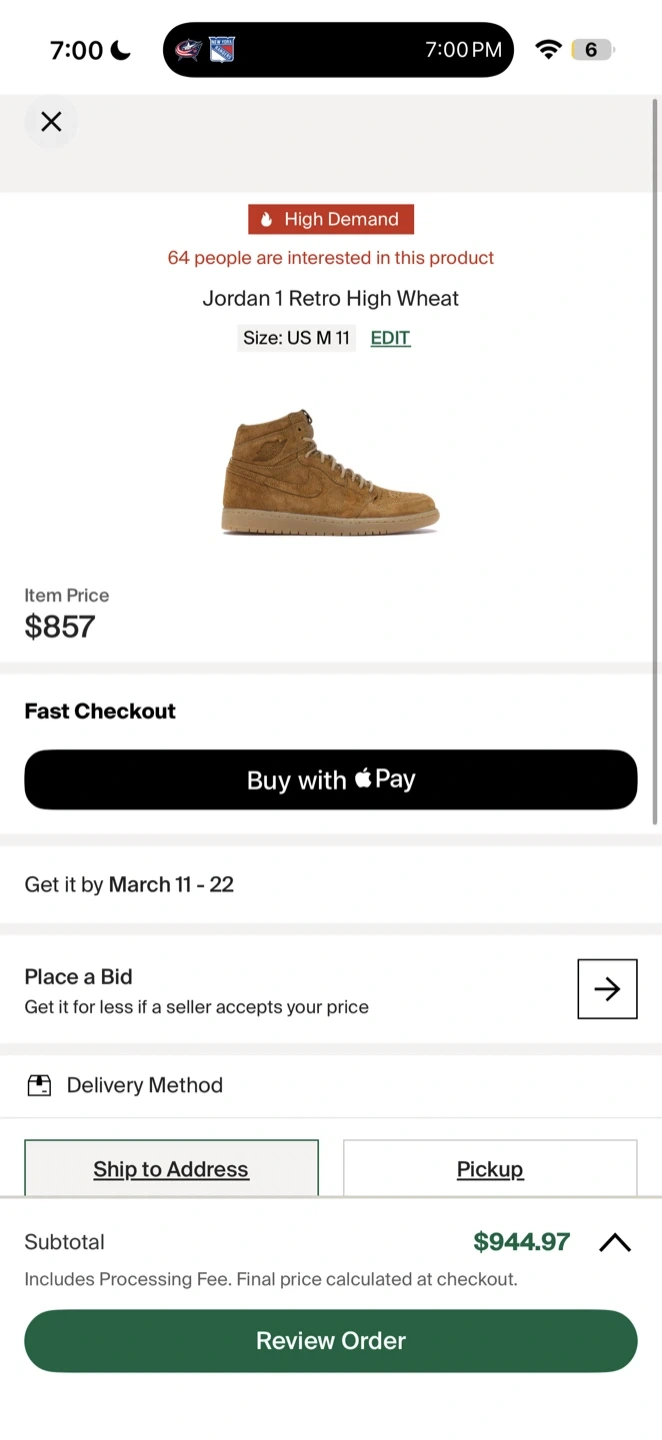This screenshot has height=1440, width=662.
Task: Tap the Jordan 1 Wheat sneaker image
Action: point(330,471)
